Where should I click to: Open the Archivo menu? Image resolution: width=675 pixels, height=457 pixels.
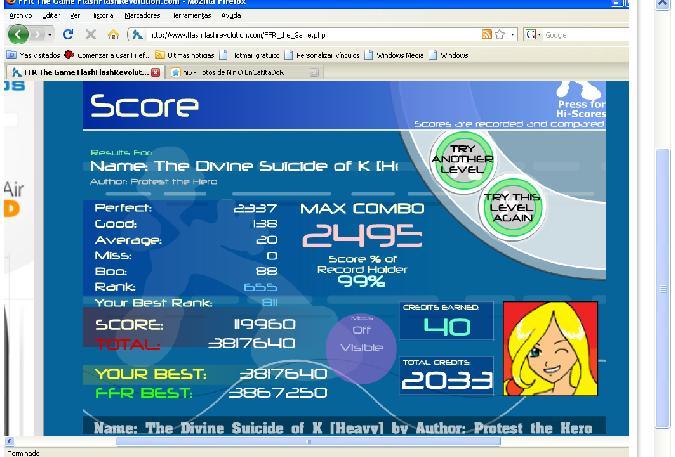click(20, 16)
